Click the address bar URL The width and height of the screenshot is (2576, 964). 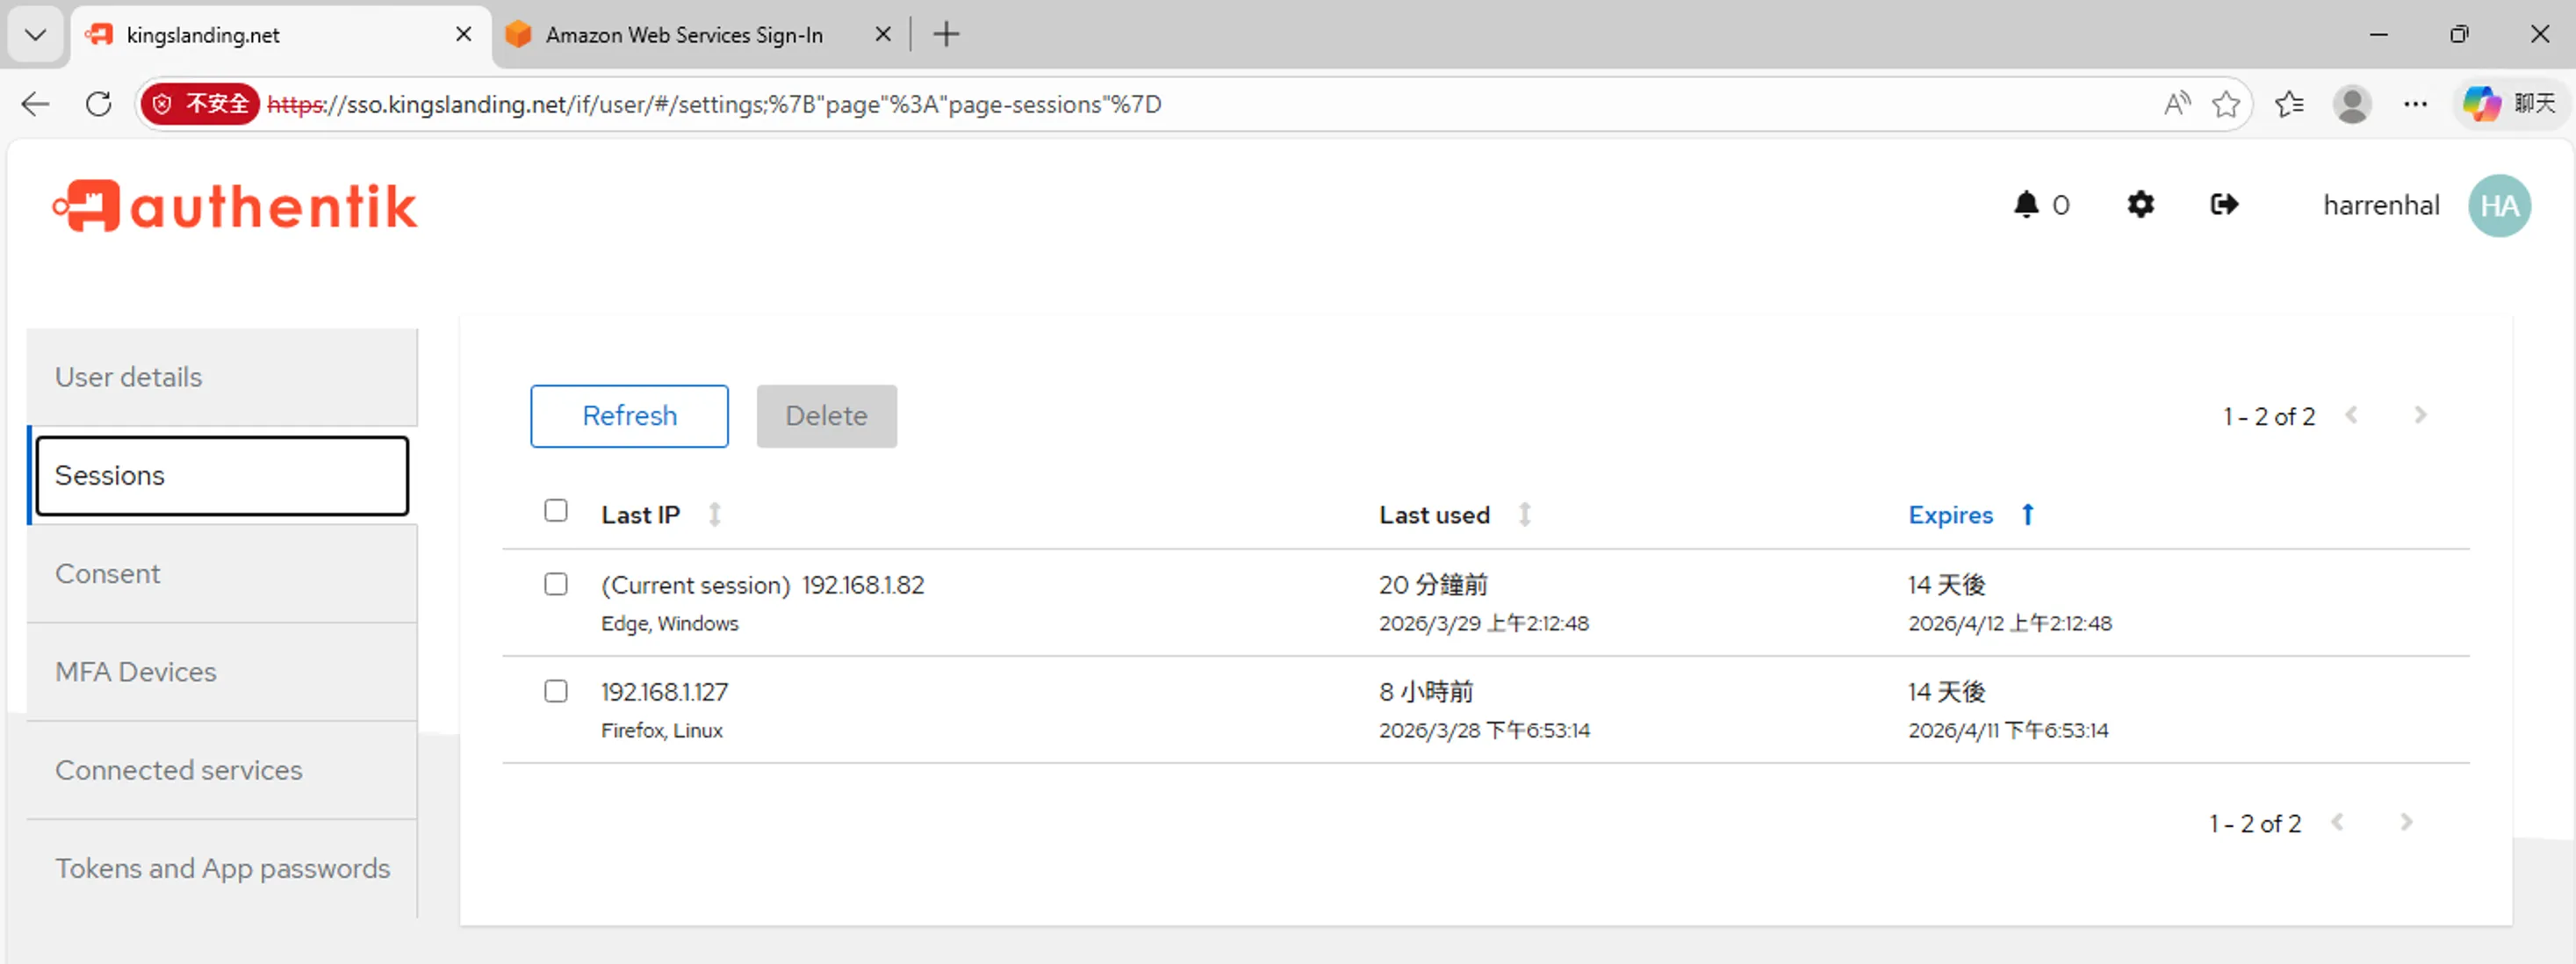point(714,104)
